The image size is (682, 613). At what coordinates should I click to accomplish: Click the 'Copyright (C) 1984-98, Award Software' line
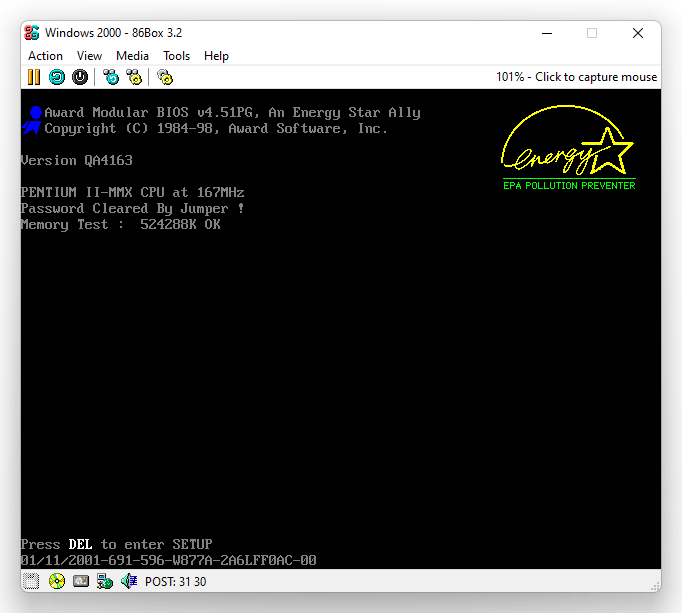(216, 129)
